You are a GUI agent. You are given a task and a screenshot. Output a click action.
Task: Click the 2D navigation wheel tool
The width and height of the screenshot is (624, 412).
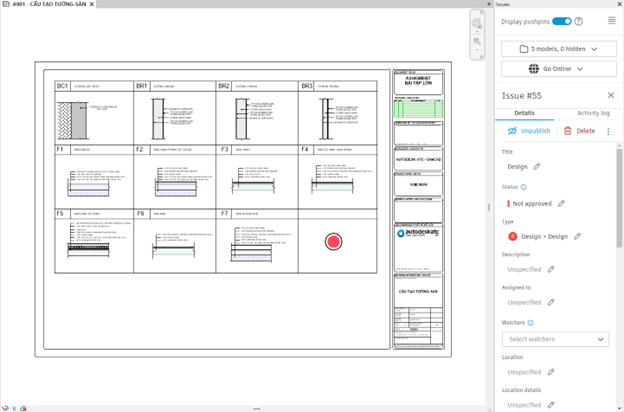[476, 23]
